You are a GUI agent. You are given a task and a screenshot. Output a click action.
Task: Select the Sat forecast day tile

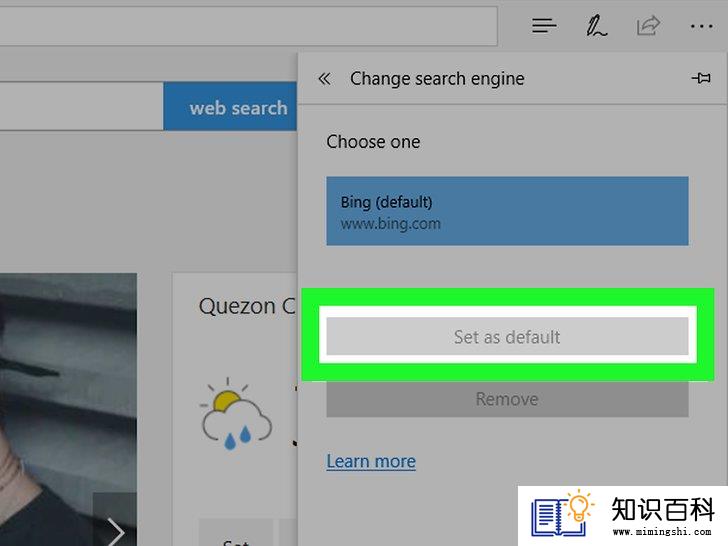click(x=235, y=534)
